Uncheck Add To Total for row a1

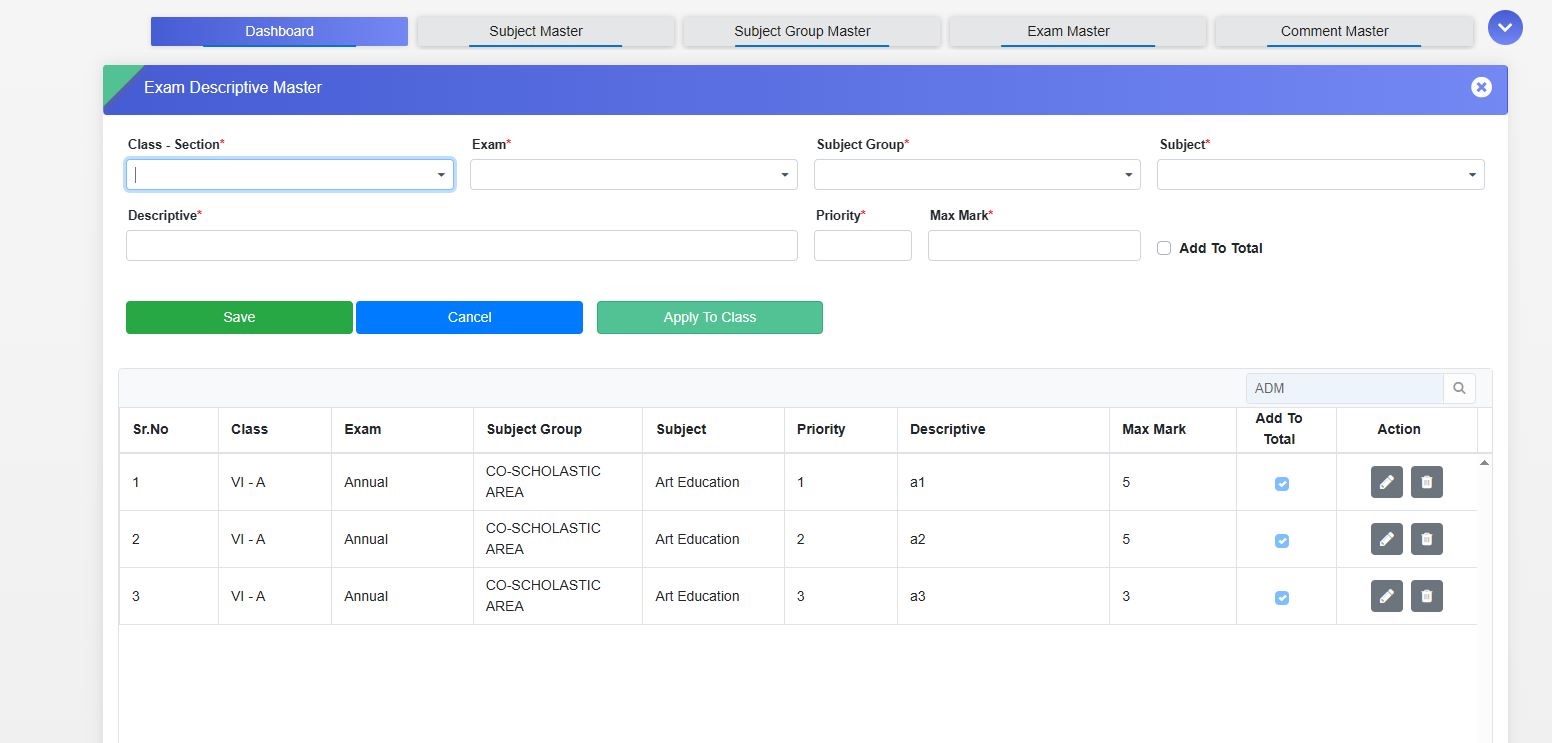point(1281,484)
